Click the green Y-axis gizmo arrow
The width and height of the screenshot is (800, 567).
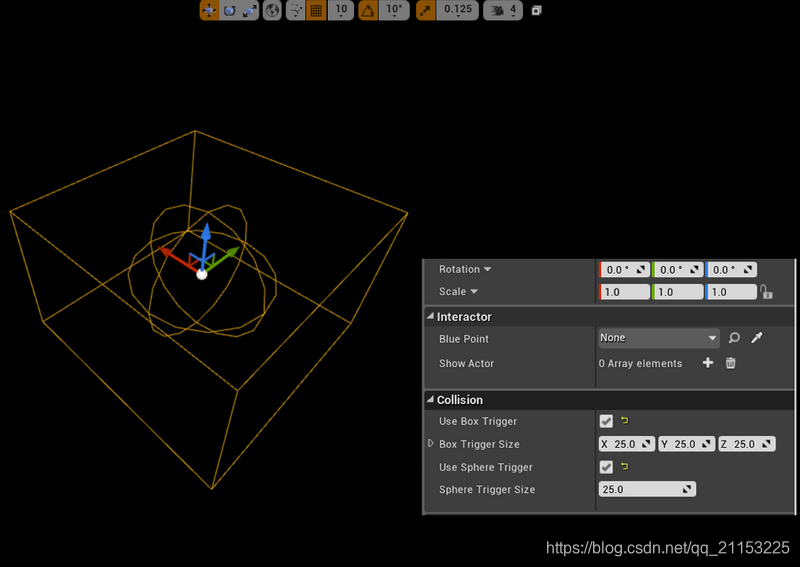(231, 253)
